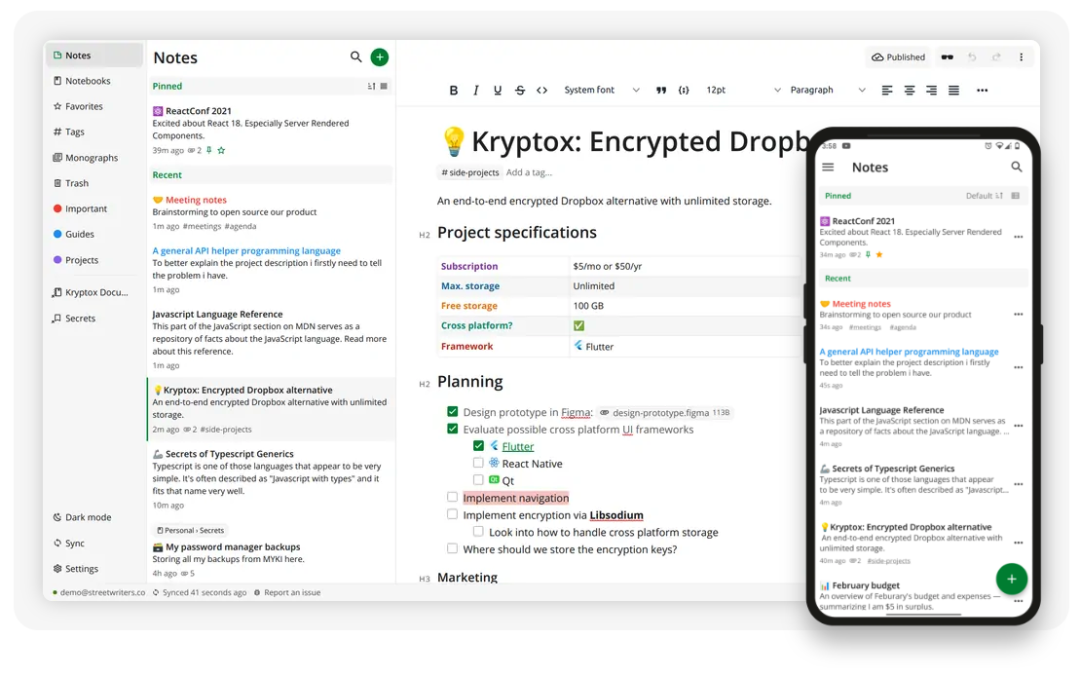1080x677 pixels.
Task: Open the Paragraph style dropdown
Action: [827, 90]
